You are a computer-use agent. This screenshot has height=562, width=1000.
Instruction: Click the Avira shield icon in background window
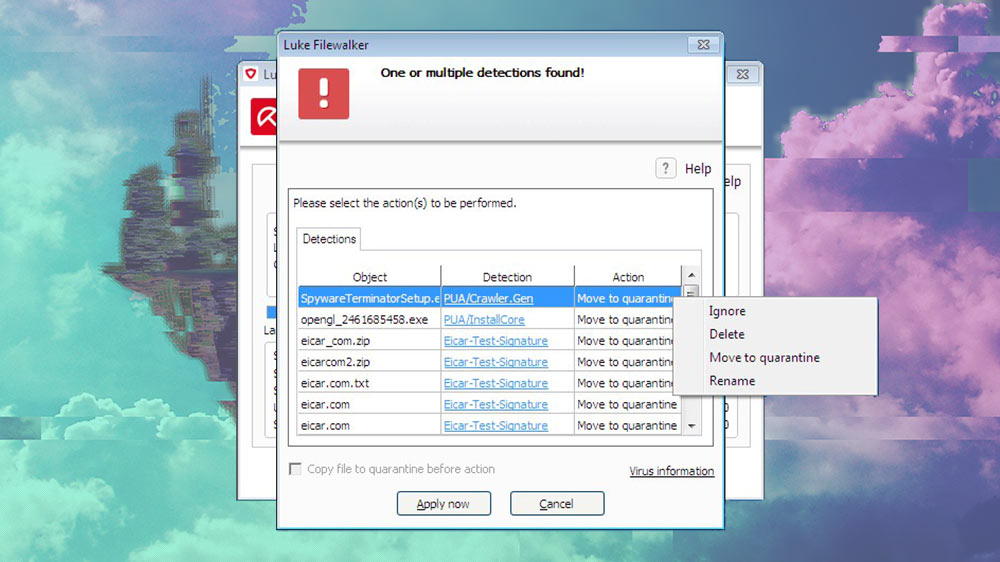[x=251, y=74]
